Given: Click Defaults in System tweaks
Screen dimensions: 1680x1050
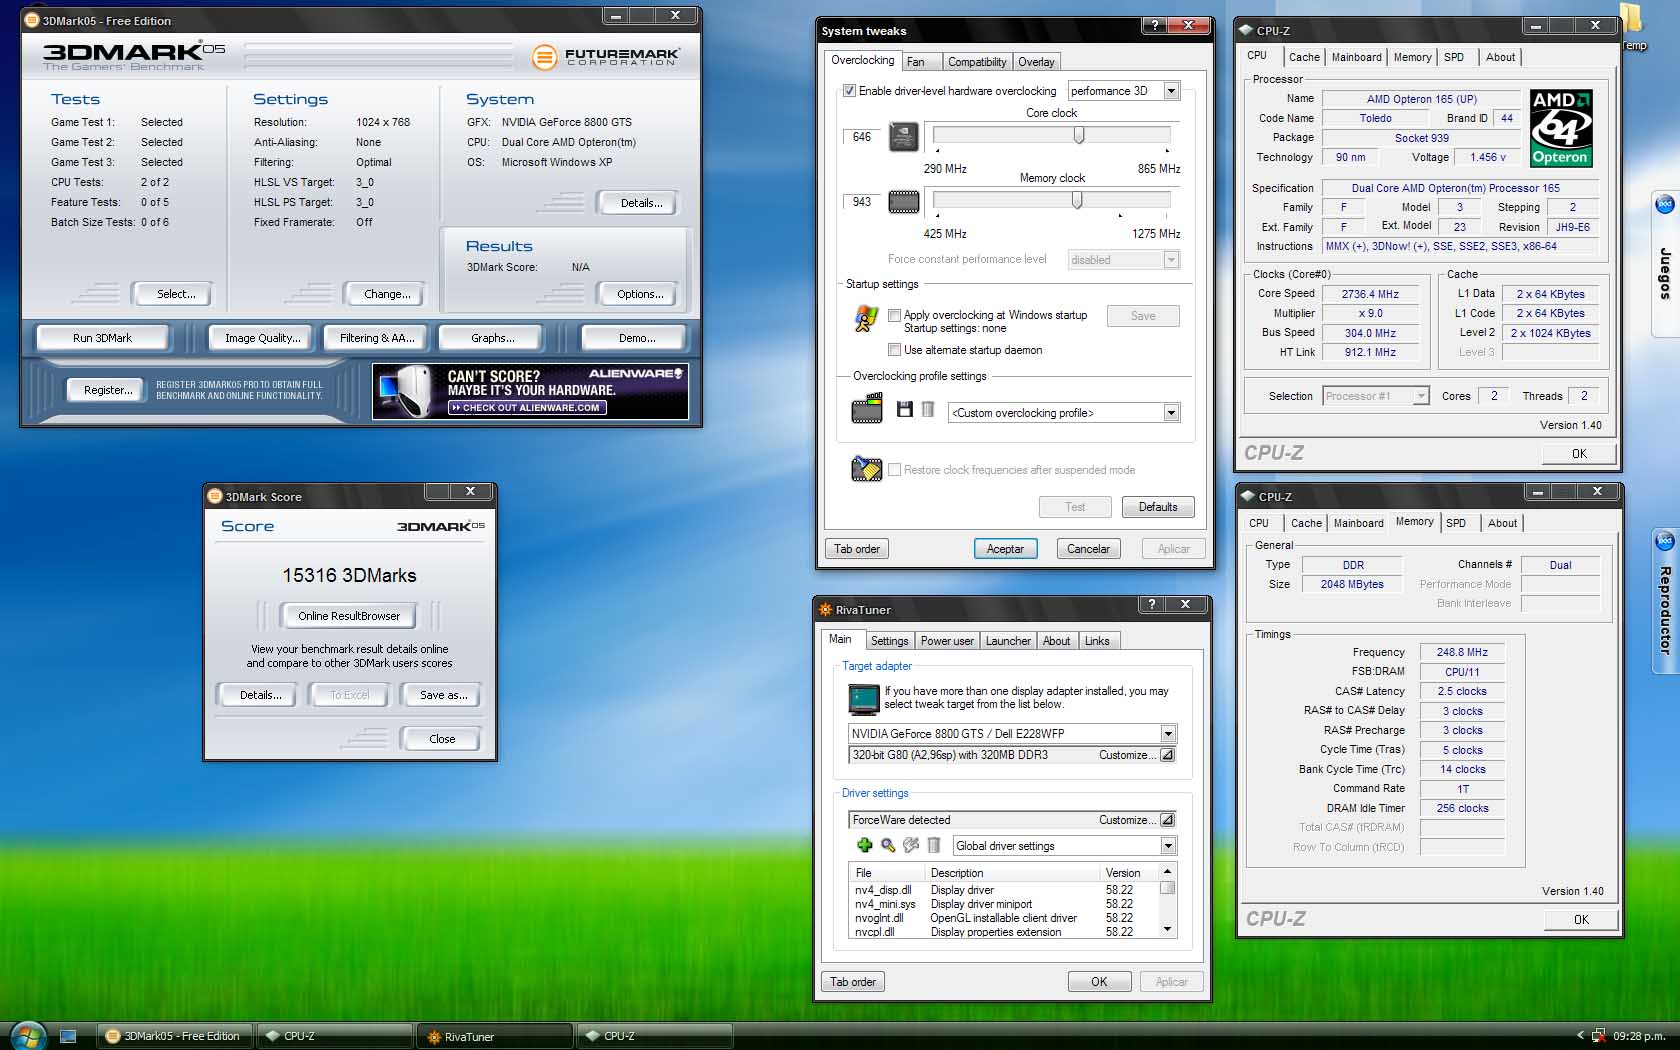Looking at the screenshot, I should (x=1158, y=507).
